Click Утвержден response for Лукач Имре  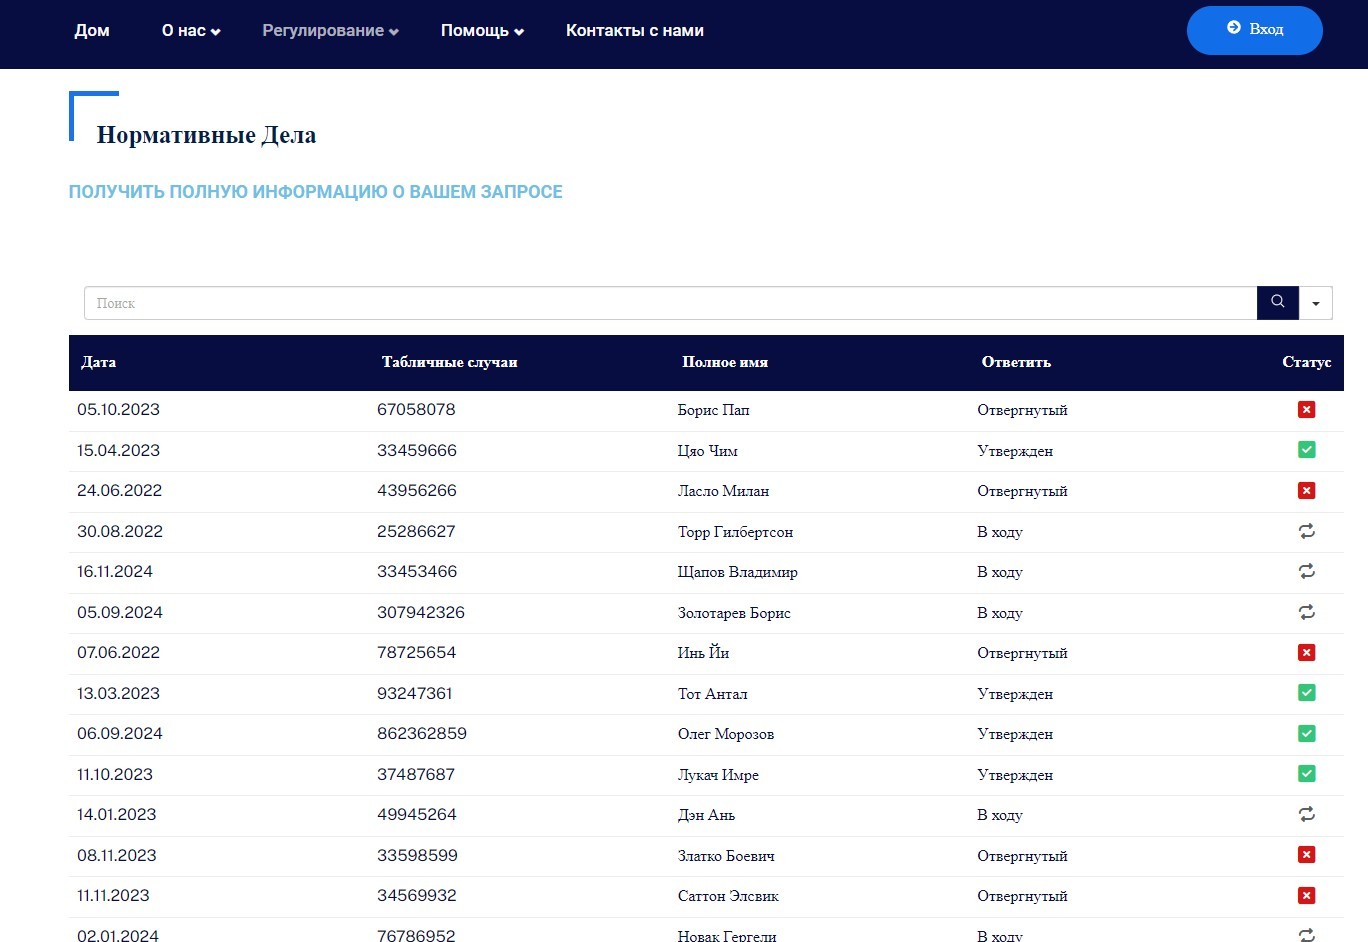1015,775
